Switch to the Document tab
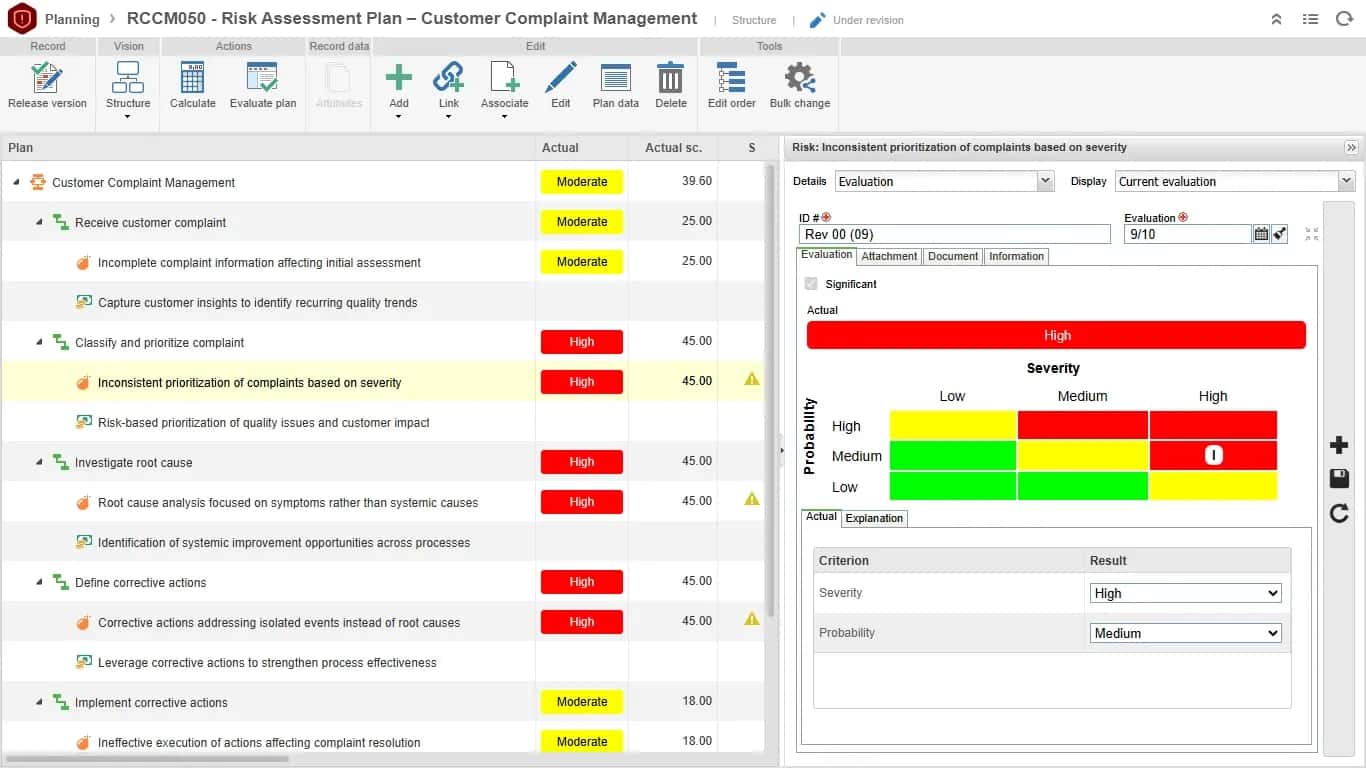 [953, 256]
